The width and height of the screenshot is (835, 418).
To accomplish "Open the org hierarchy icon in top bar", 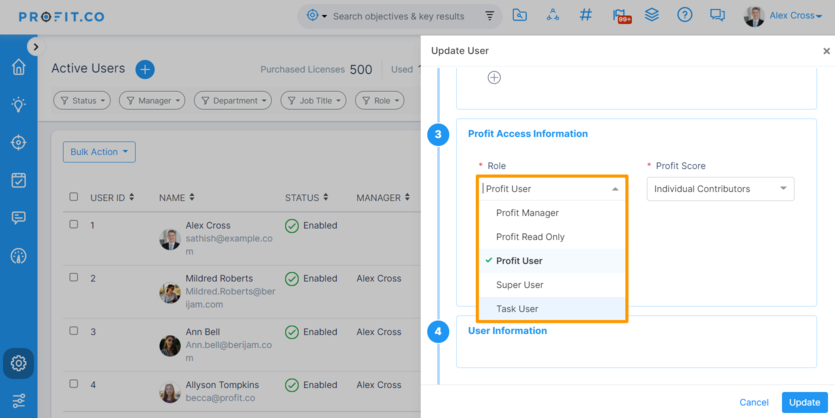I will (x=553, y=15).
